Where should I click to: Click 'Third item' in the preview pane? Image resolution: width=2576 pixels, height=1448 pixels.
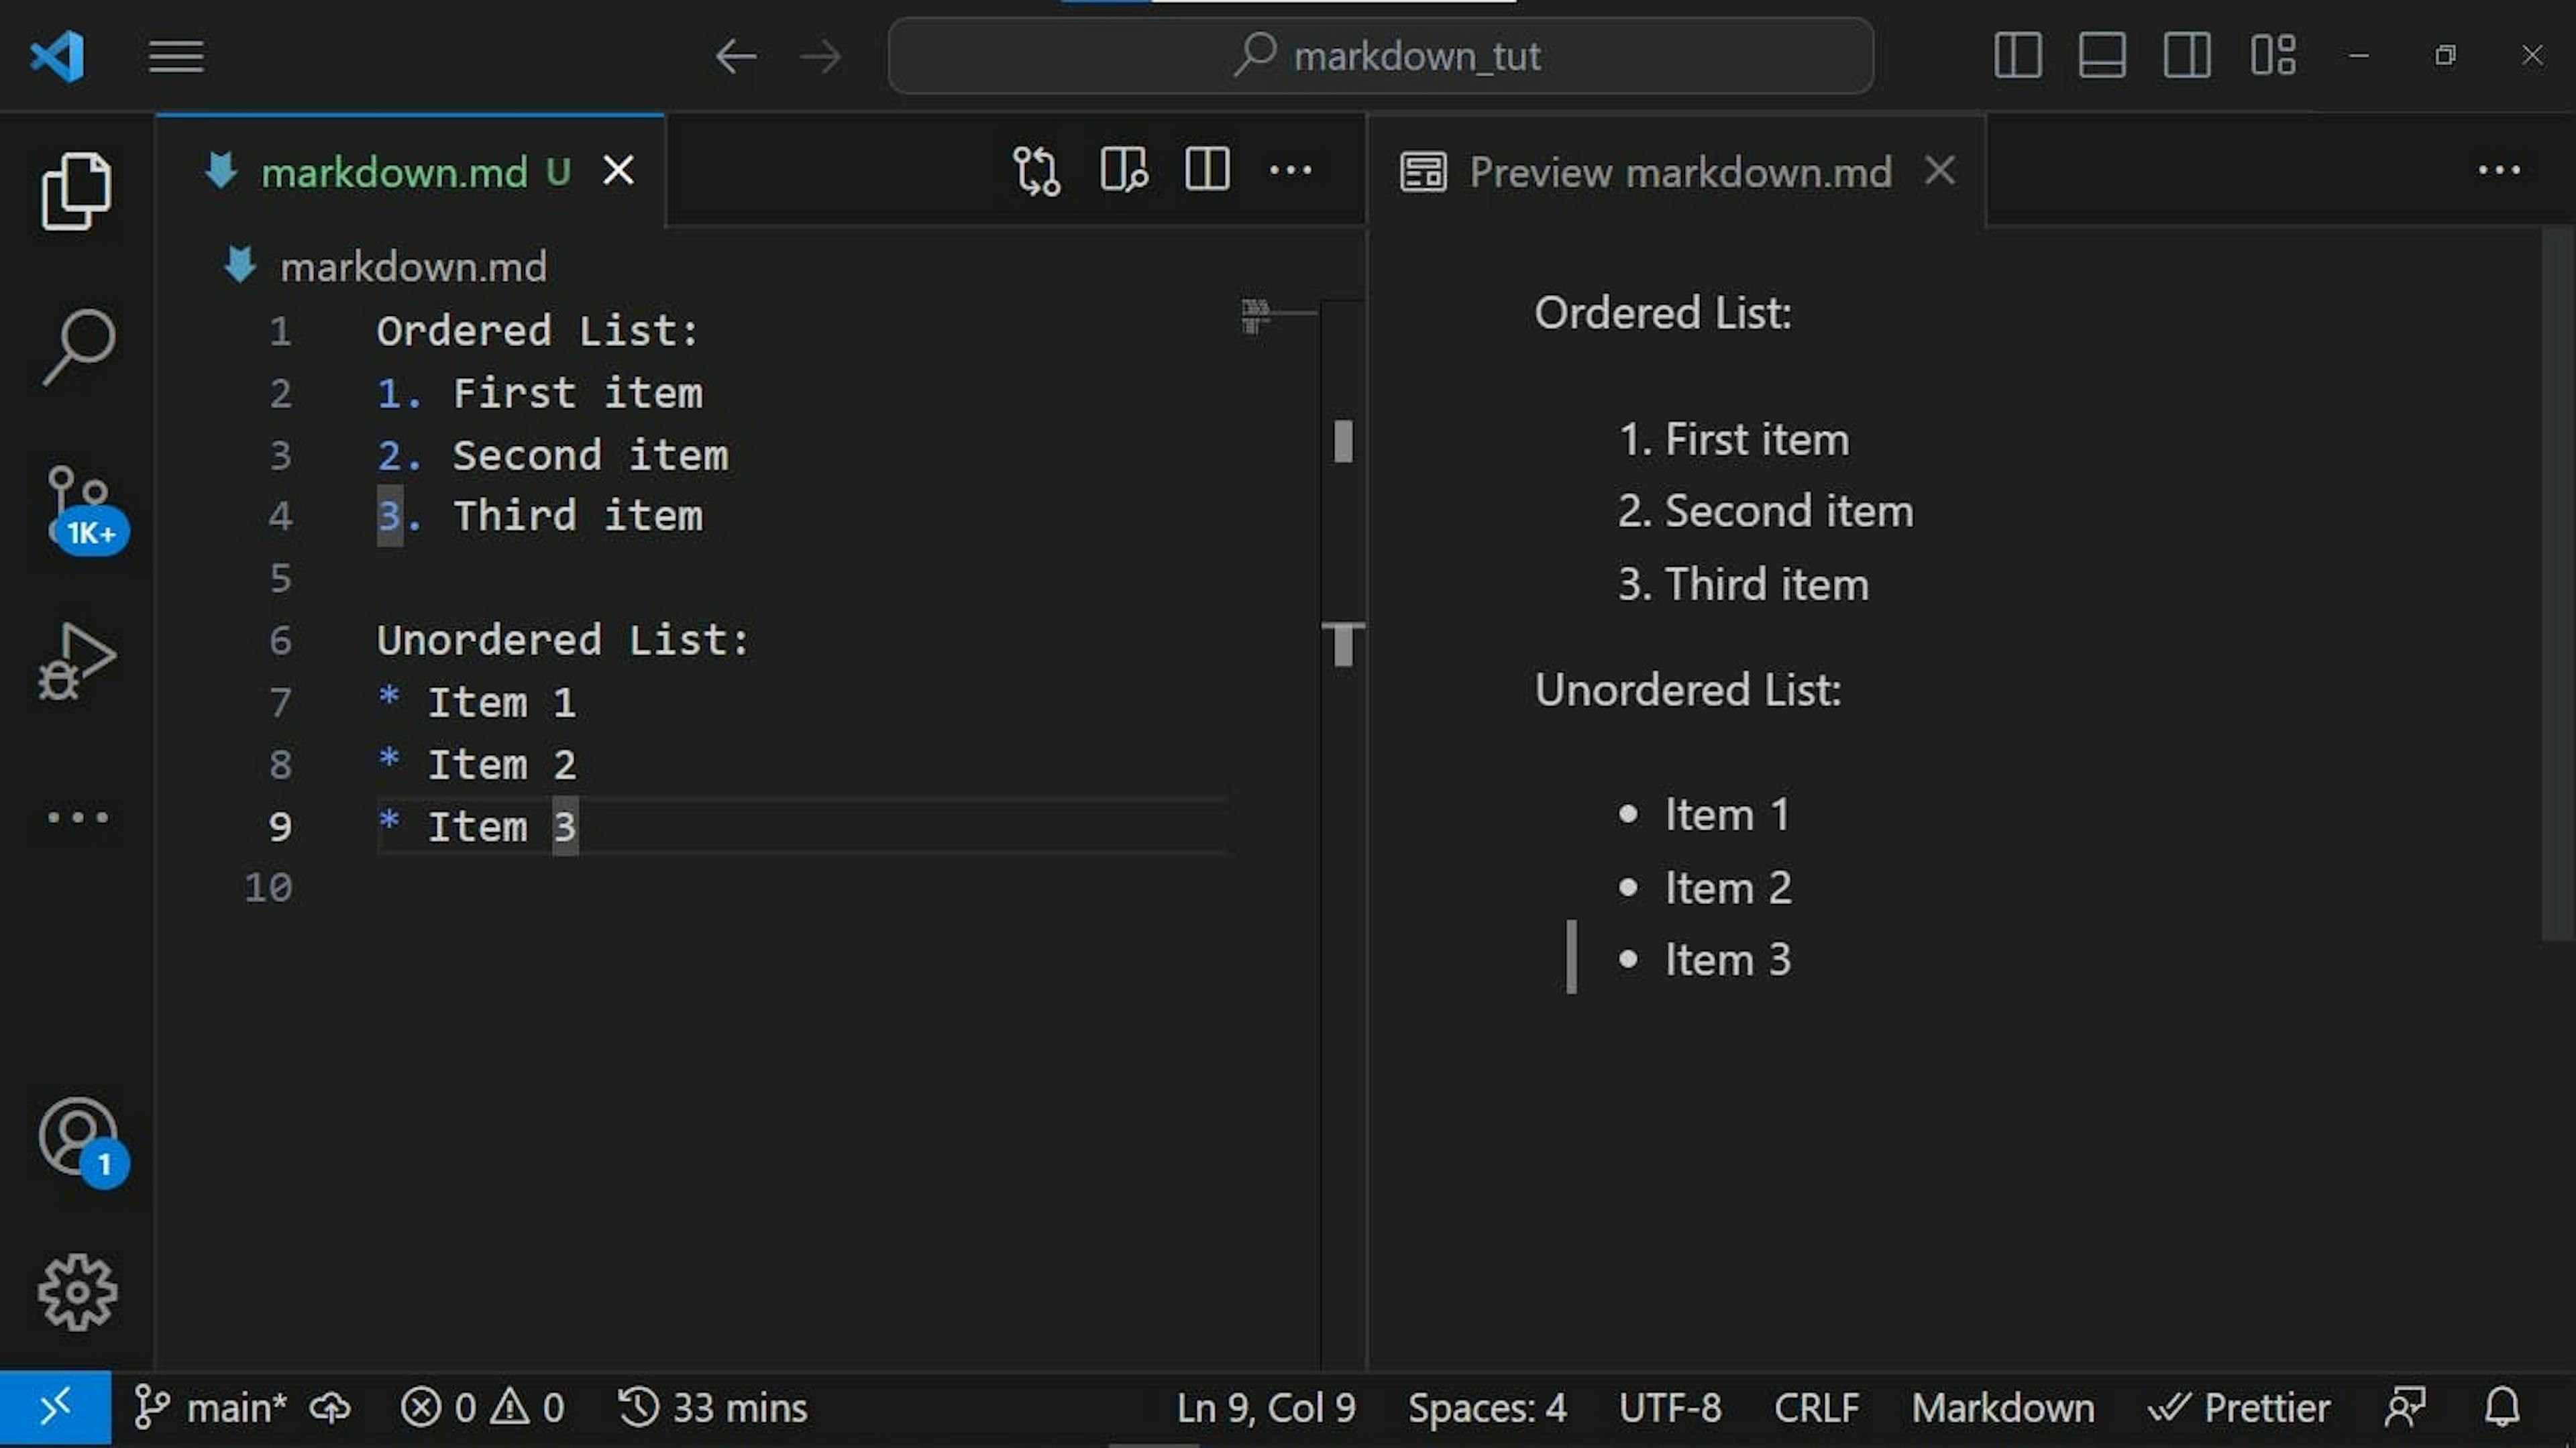tap(1767, 584)
